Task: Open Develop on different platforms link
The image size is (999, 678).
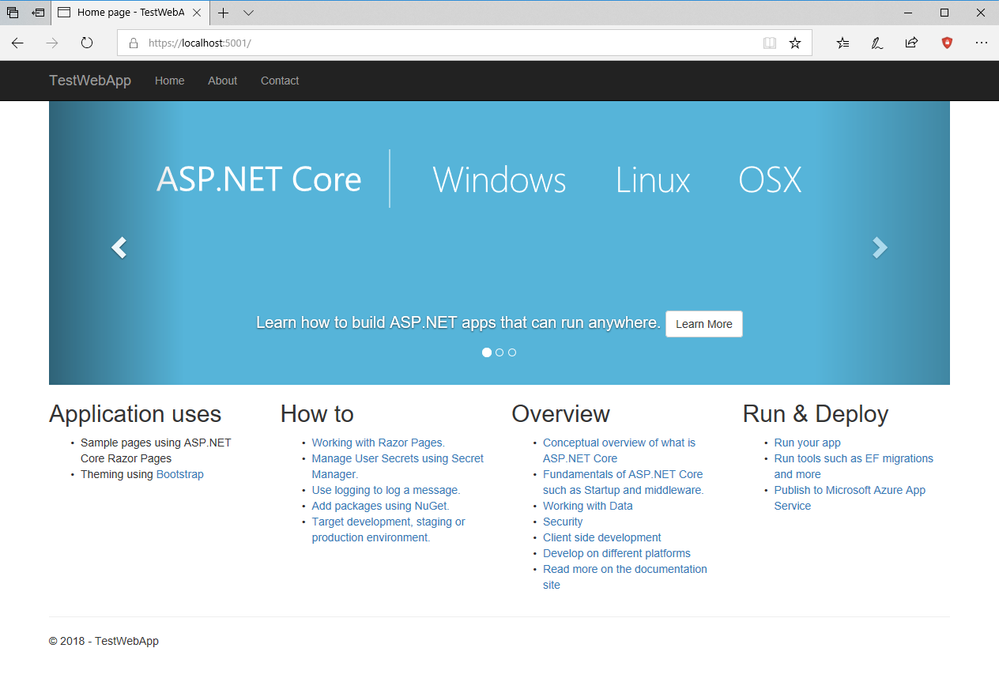Action: pos(616,553)
